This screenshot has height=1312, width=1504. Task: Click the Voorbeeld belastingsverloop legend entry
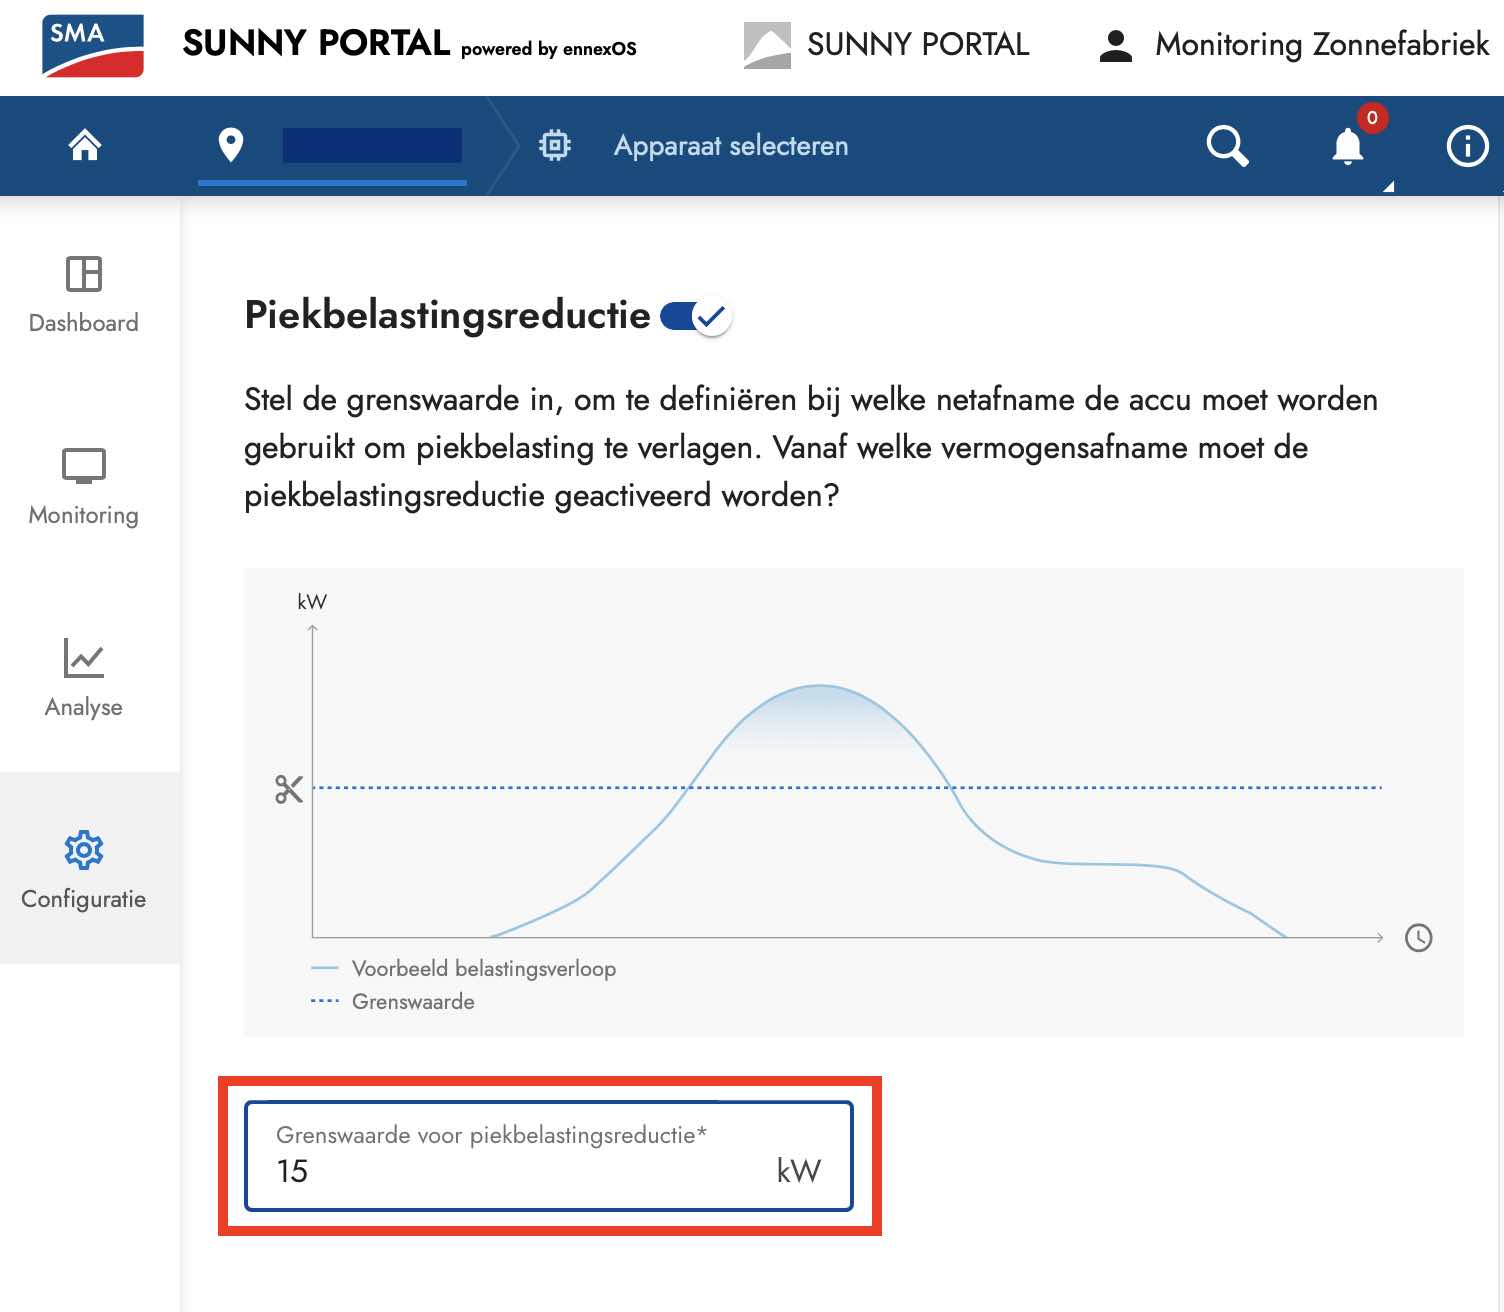tap(483, 968)
